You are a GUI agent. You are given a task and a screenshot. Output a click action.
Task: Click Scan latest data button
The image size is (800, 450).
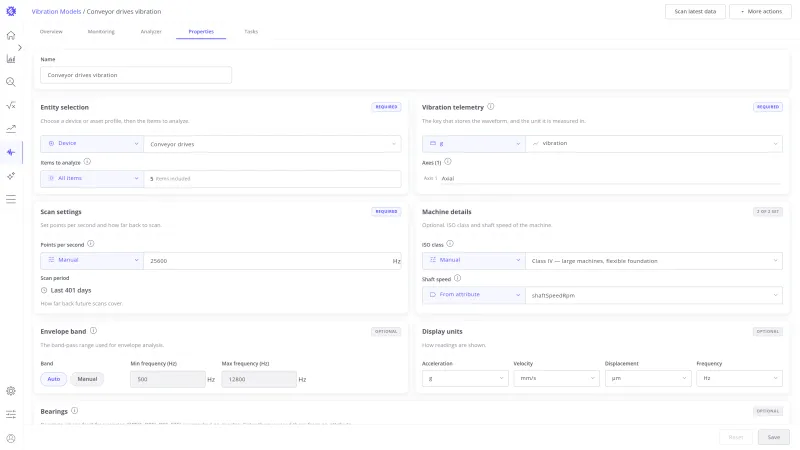(695, 11)
